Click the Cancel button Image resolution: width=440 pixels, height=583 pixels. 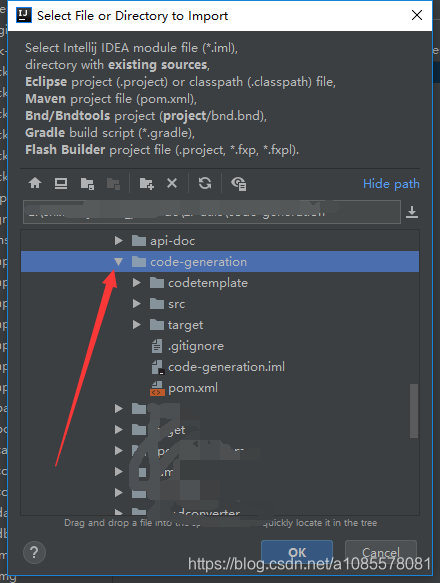click(381, 553)
